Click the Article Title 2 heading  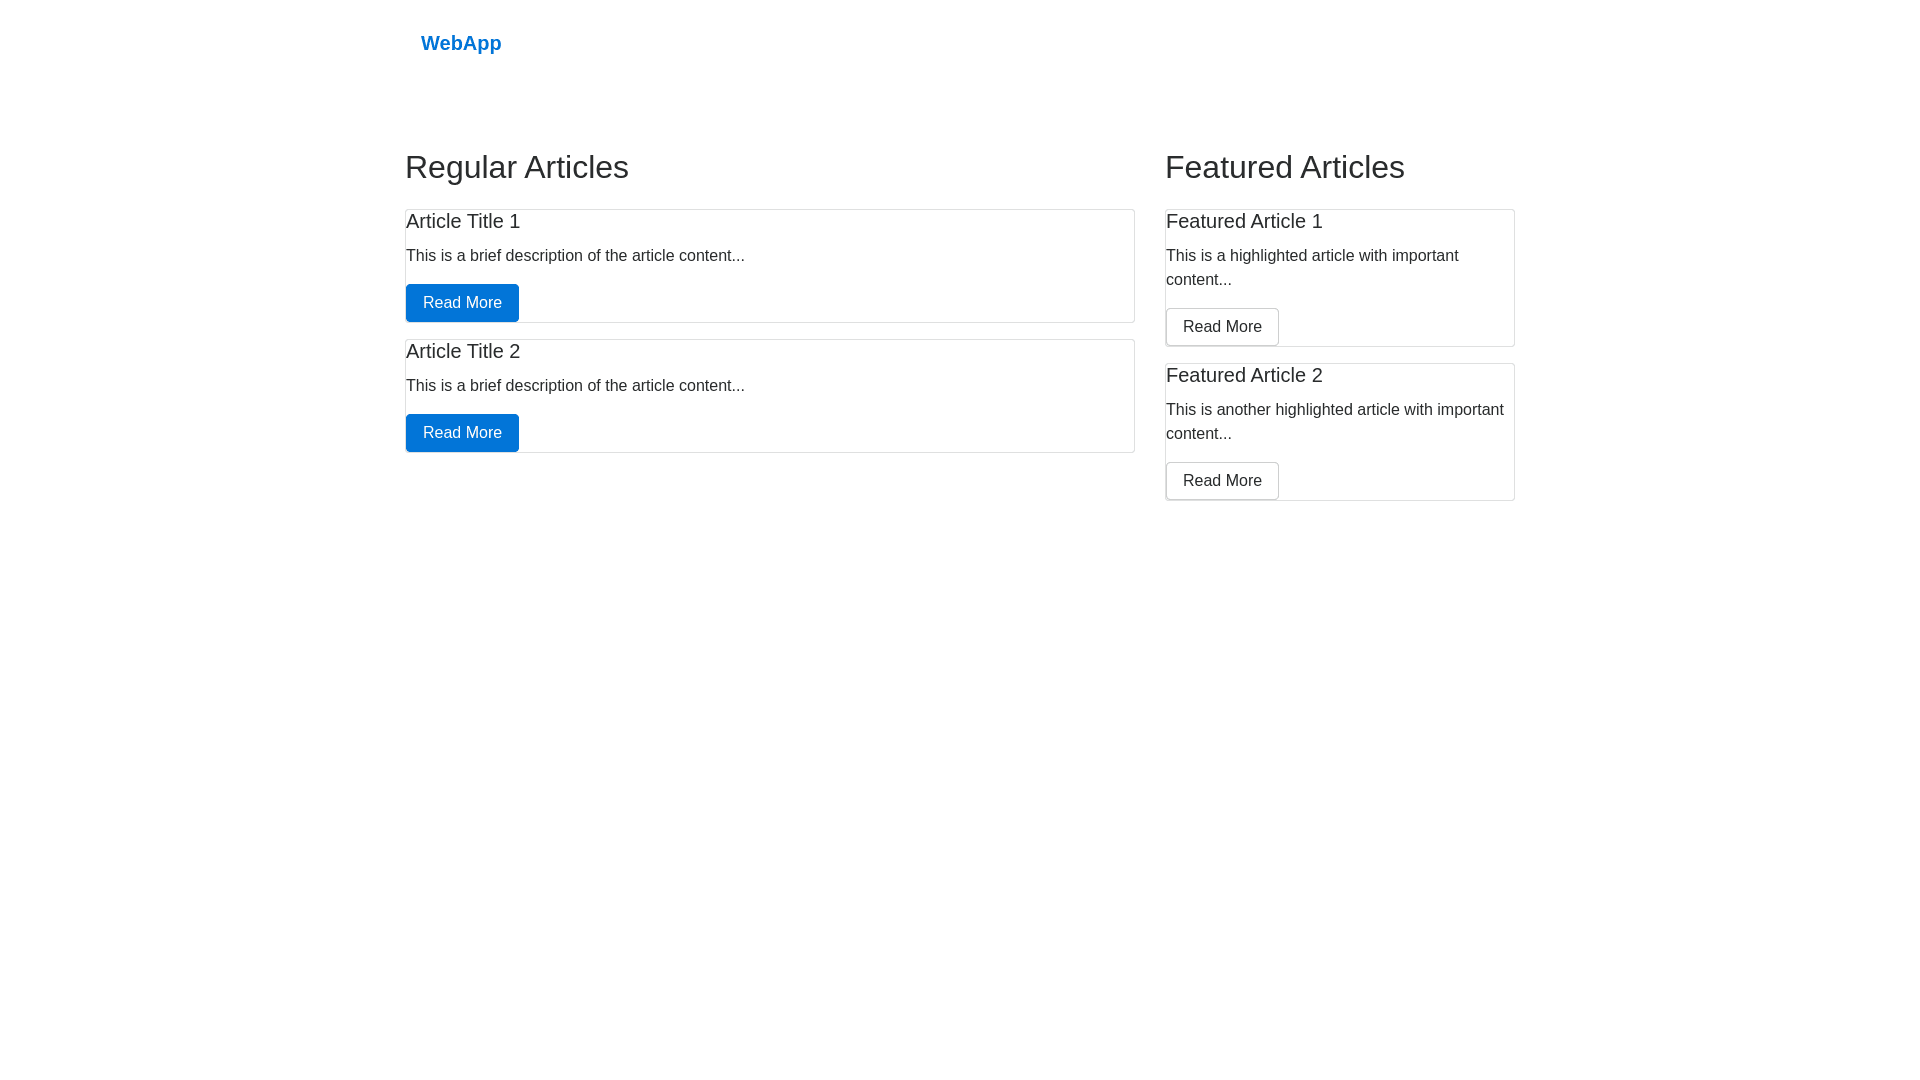463,351
